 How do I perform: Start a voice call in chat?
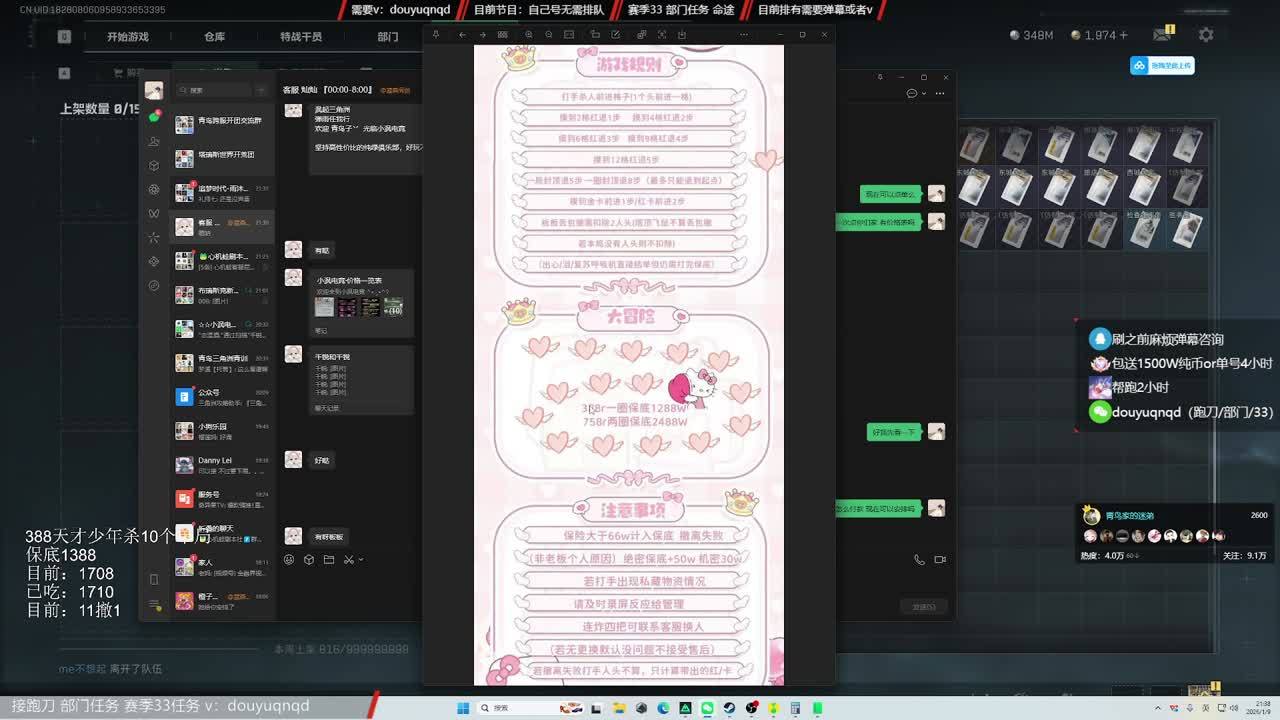click(919, 560)
